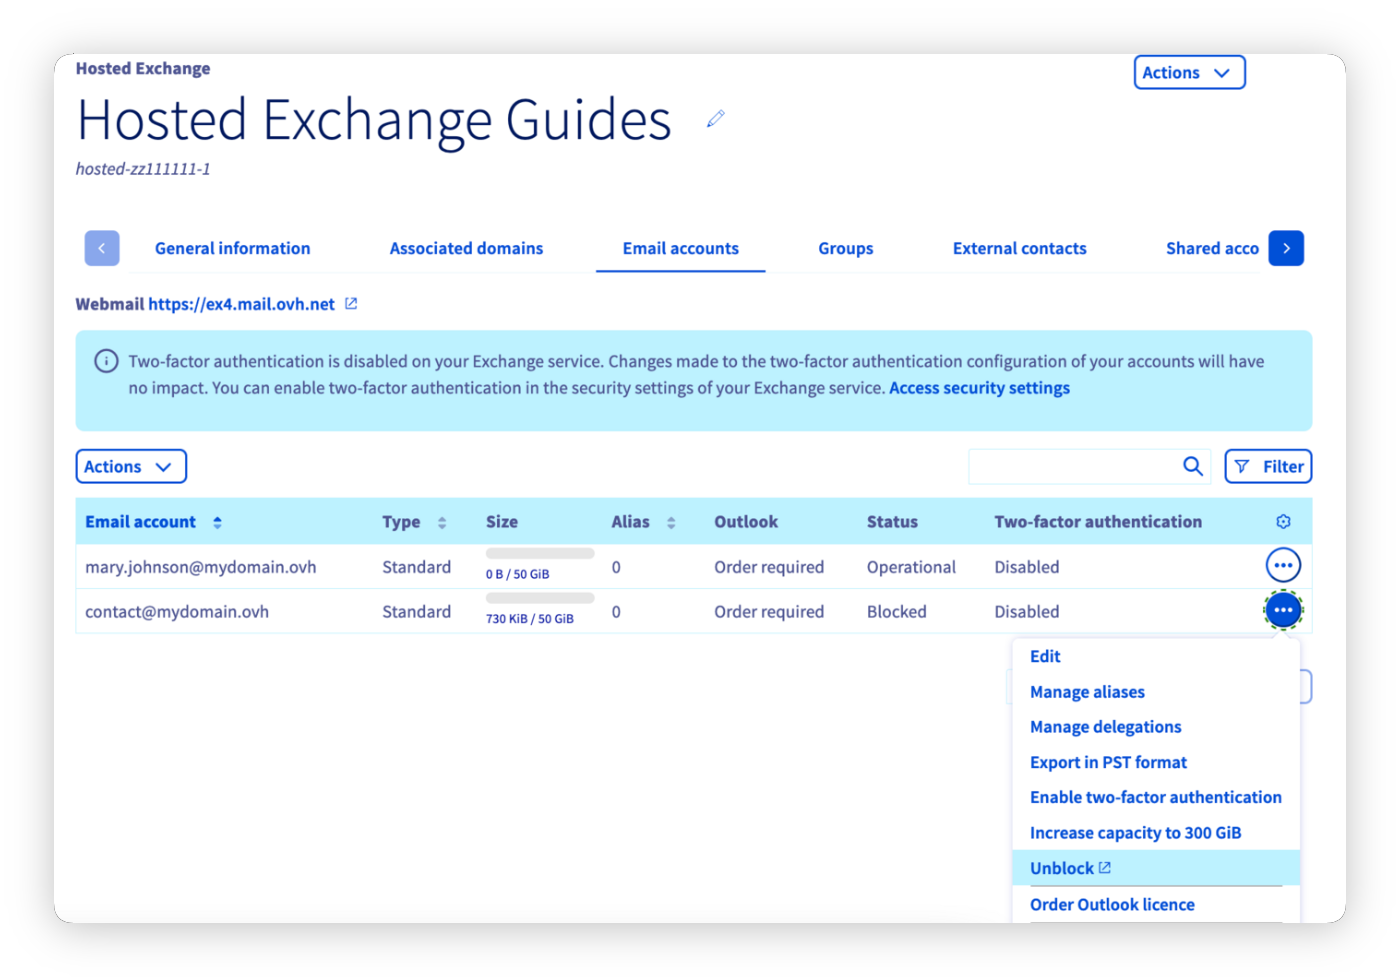Open the Actions dropdown above the accounts table
1400x977 pixels.
point(130,466)
